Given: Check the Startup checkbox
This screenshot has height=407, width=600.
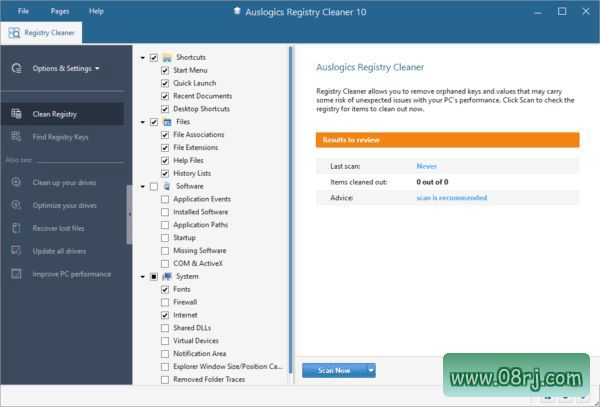Looking at the screenshot, I should (165, 238).
